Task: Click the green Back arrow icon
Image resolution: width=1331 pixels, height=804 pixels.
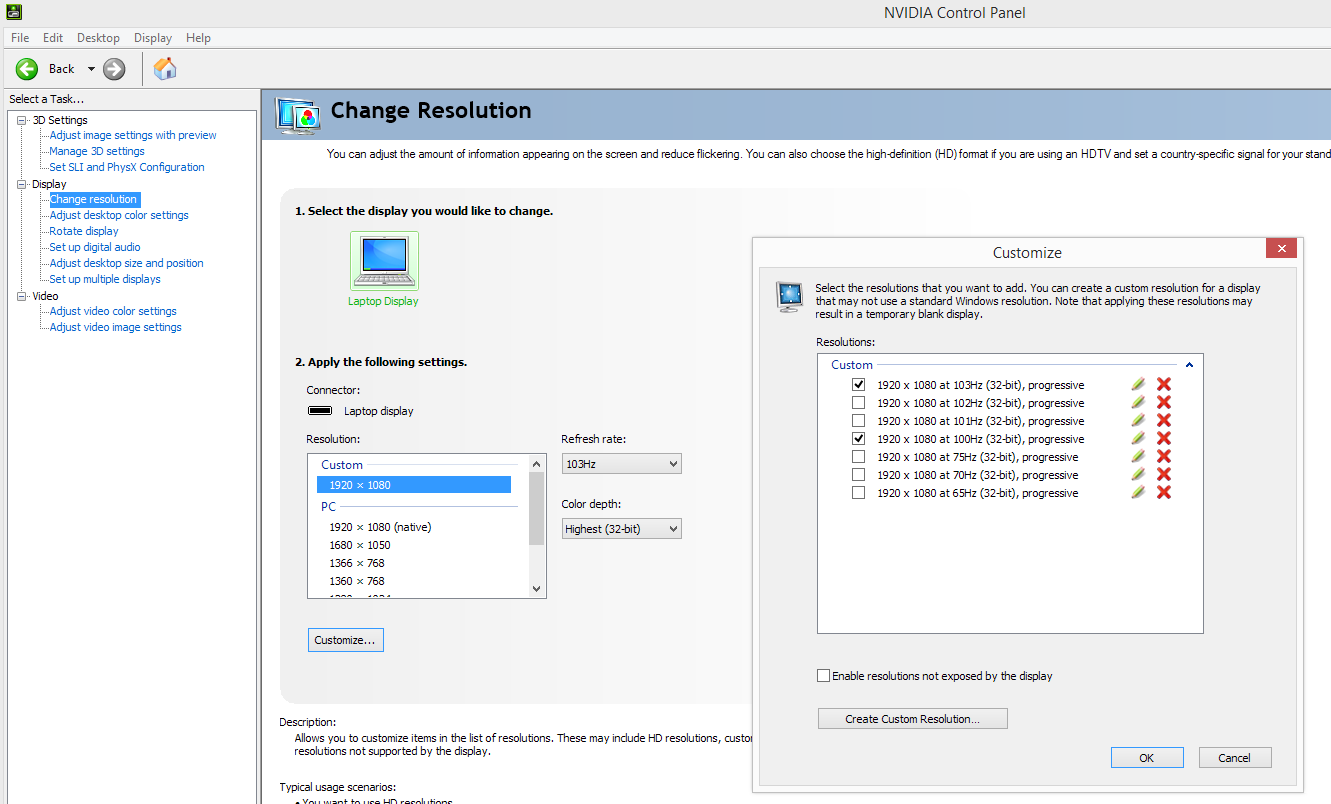Action: [27, 69]
